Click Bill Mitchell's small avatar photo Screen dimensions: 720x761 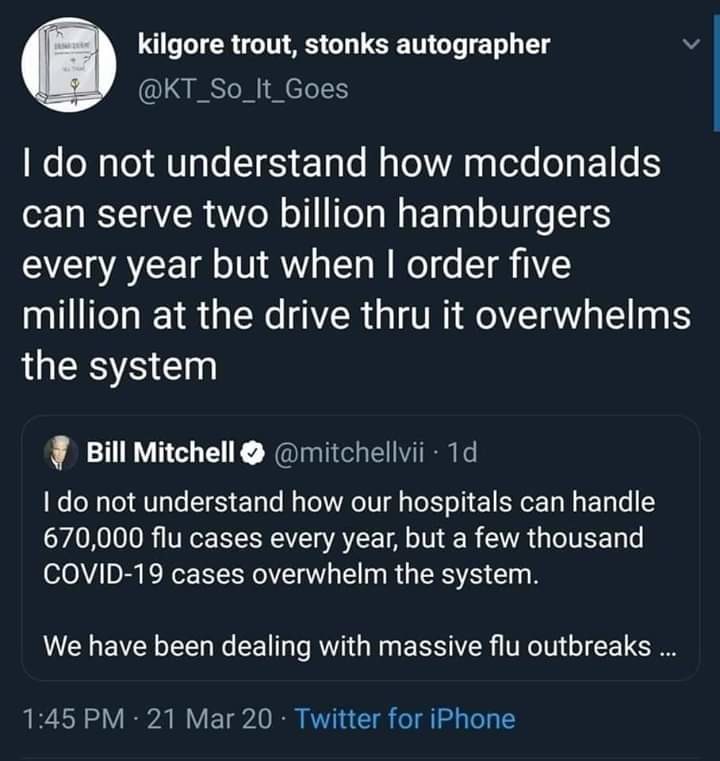coord(63,453)
